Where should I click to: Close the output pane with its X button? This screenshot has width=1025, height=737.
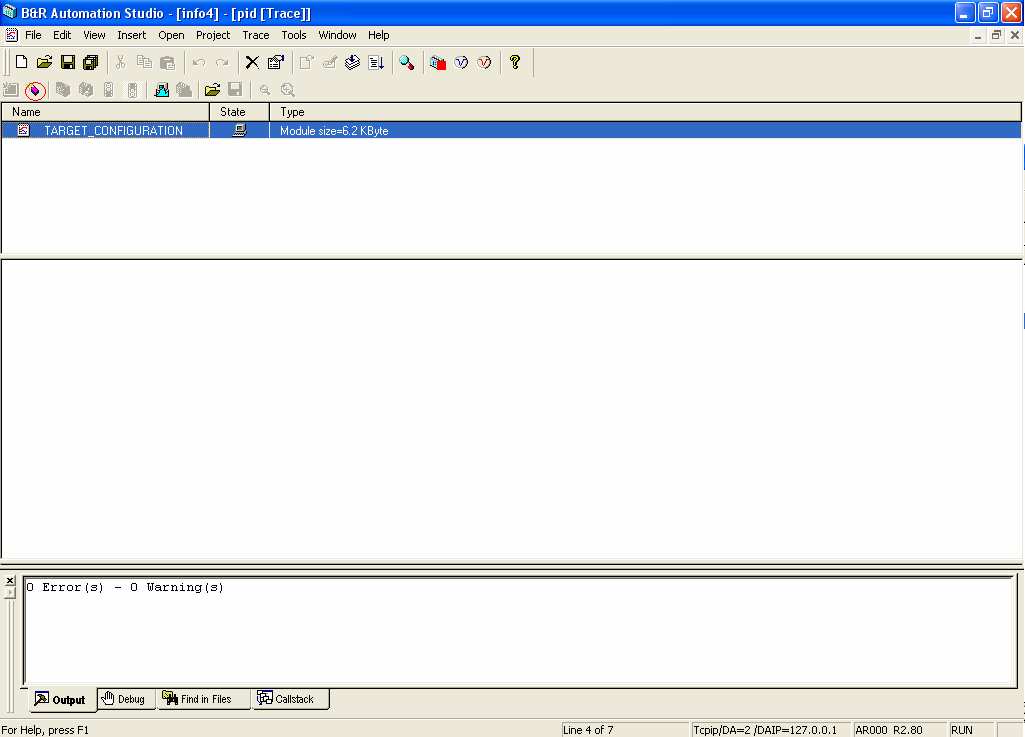(10, 581)
